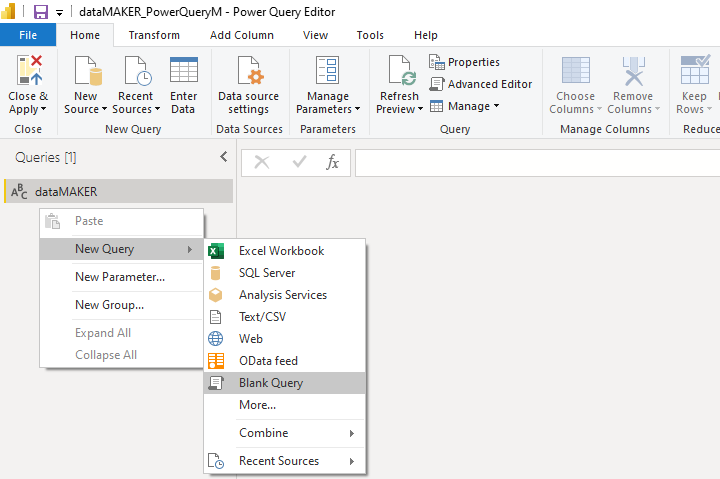Select the dataMAKER query
Image resolution: width=720 pixels, height=479 pixels.
118,191
